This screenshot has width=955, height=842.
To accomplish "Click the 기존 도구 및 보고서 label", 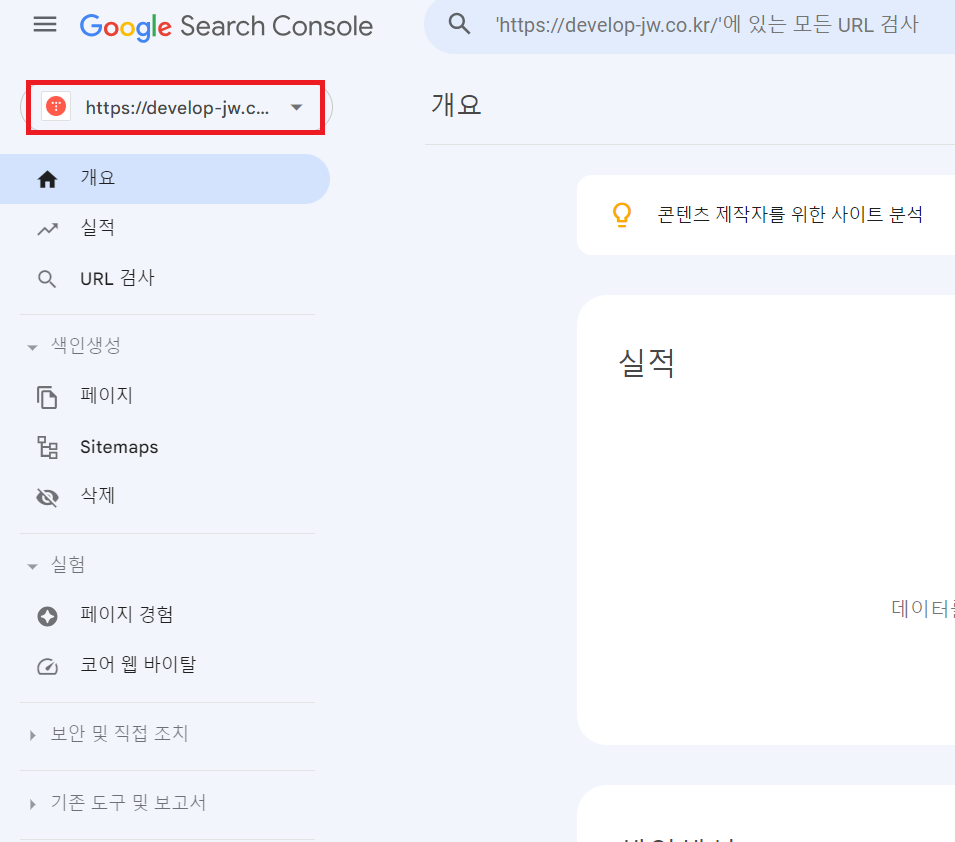I will [x=129, y=802].
